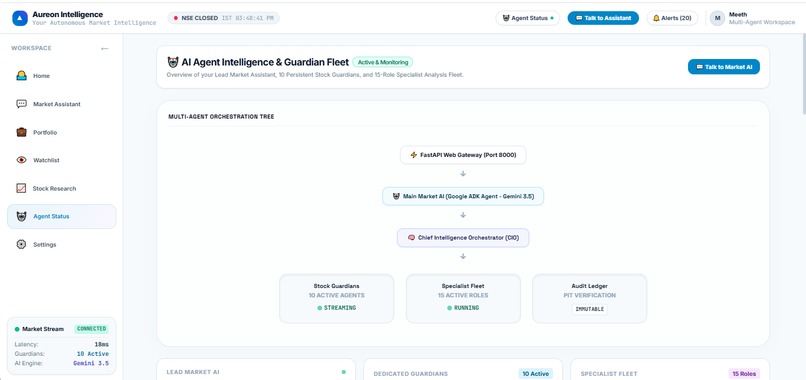Screen dimensions: 806x380
Task: Click the STREAMING status text
Action: pyautogui.click(x=339, y=308)
